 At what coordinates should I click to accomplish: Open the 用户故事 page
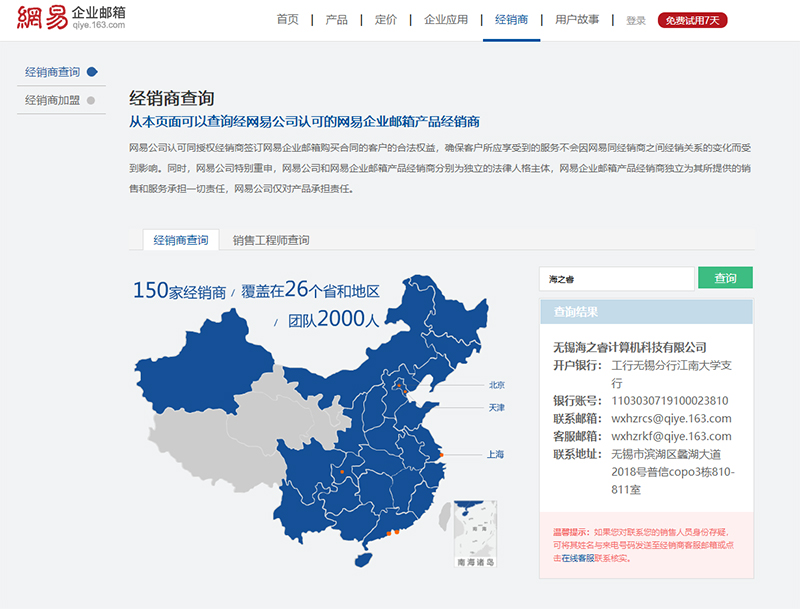pos(577,19)
